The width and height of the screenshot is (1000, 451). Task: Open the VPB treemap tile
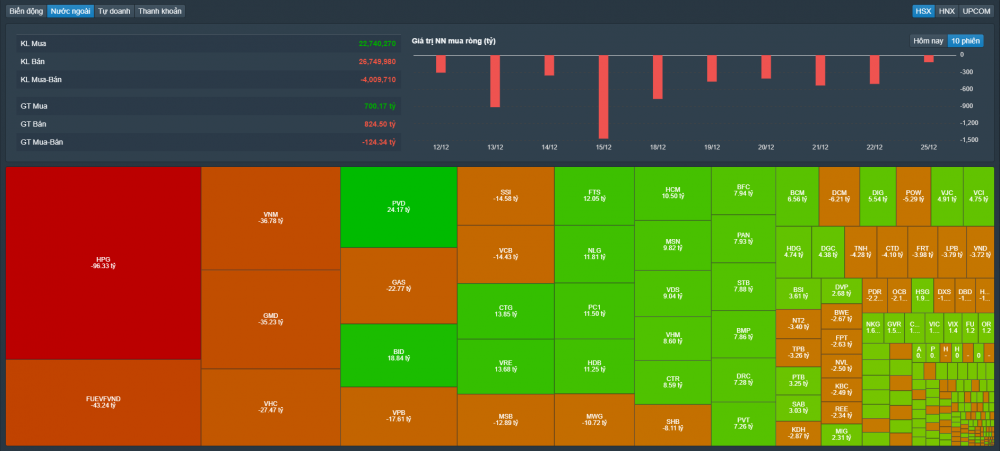pyautogui.click(x=399, y=416)
